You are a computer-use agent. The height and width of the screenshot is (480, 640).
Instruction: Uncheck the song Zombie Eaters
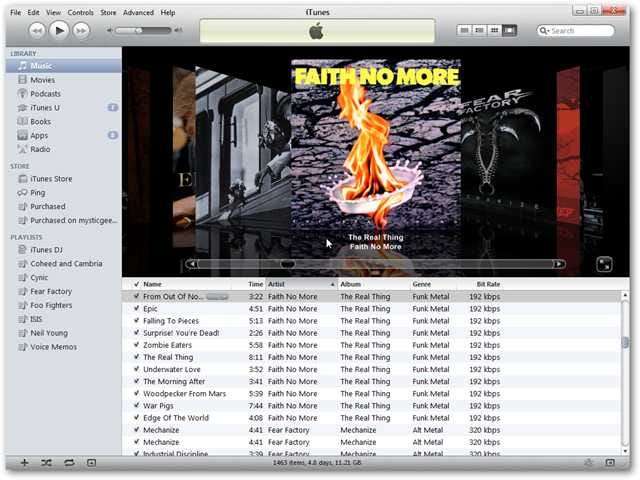(136, 345)
